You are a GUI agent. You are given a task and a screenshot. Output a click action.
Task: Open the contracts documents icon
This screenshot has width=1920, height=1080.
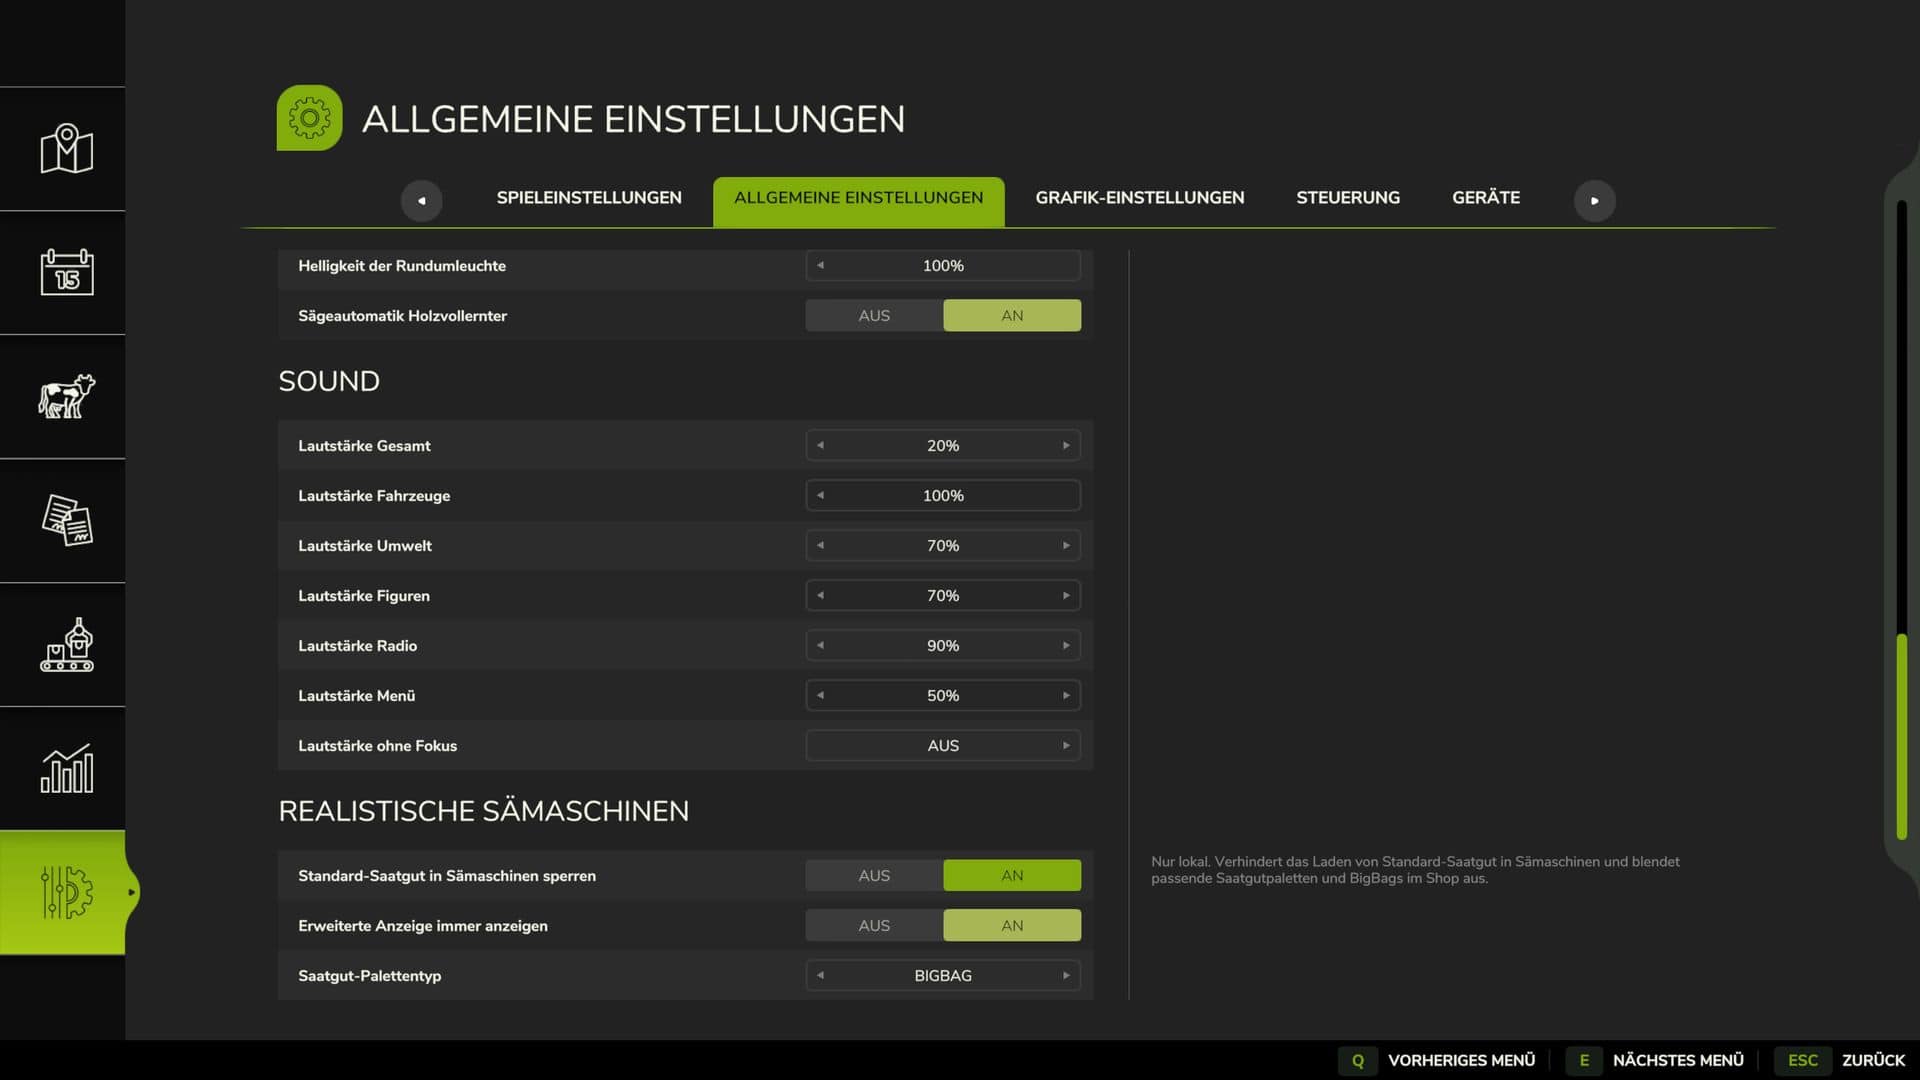(x=66, y=521)
